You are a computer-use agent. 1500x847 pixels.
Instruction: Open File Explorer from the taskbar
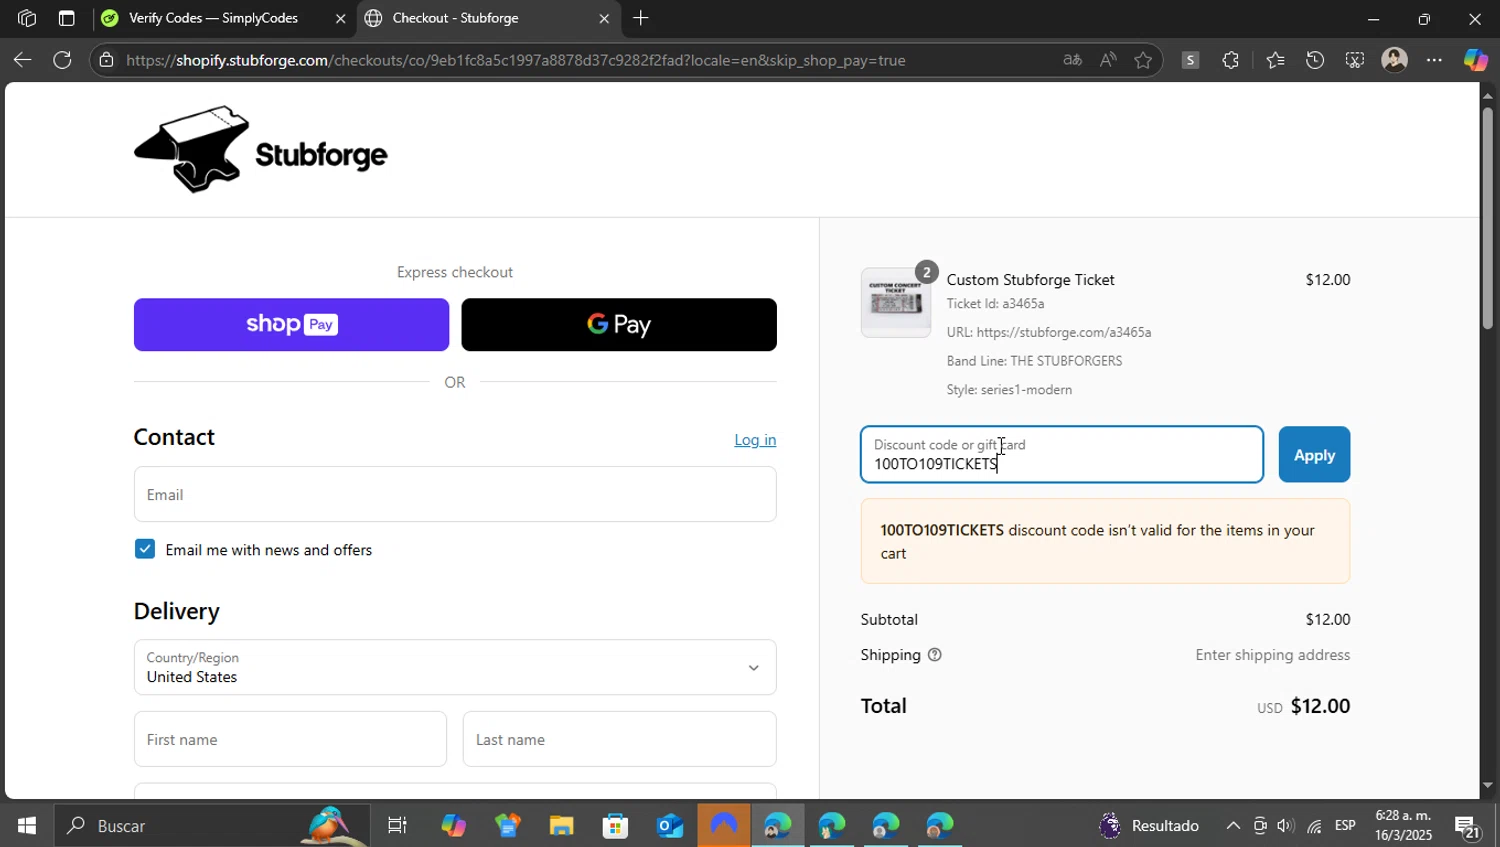coord(561,826)
